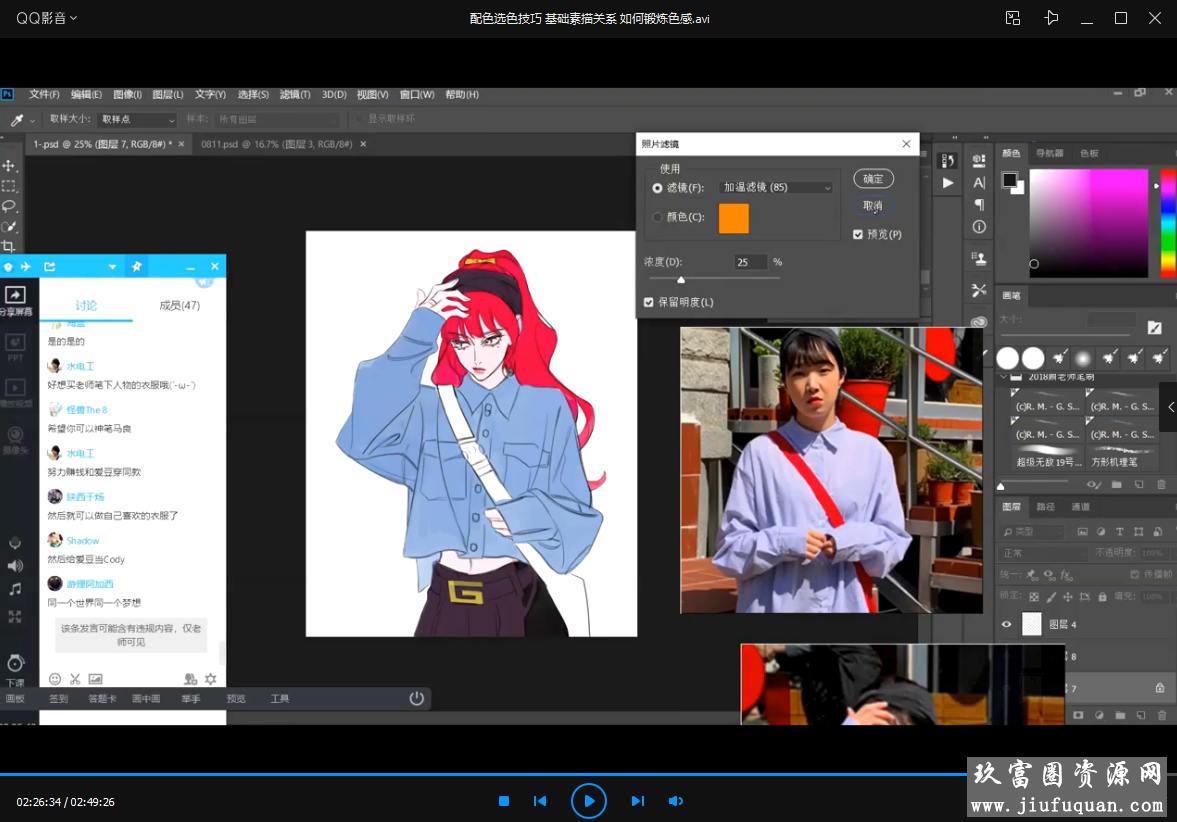Screen dimensions: 1177x822
Task: Open the Brush settings panel icon
Action: click(979, 290)
